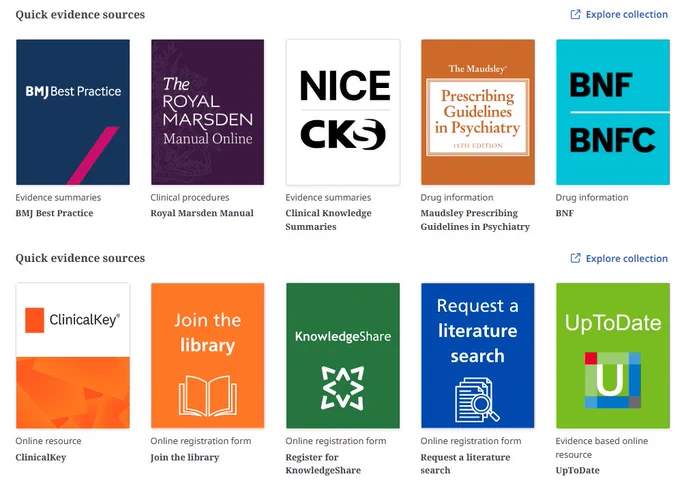Click first section's Explore collection link text
680x485 pixels.
coord(627,14)
